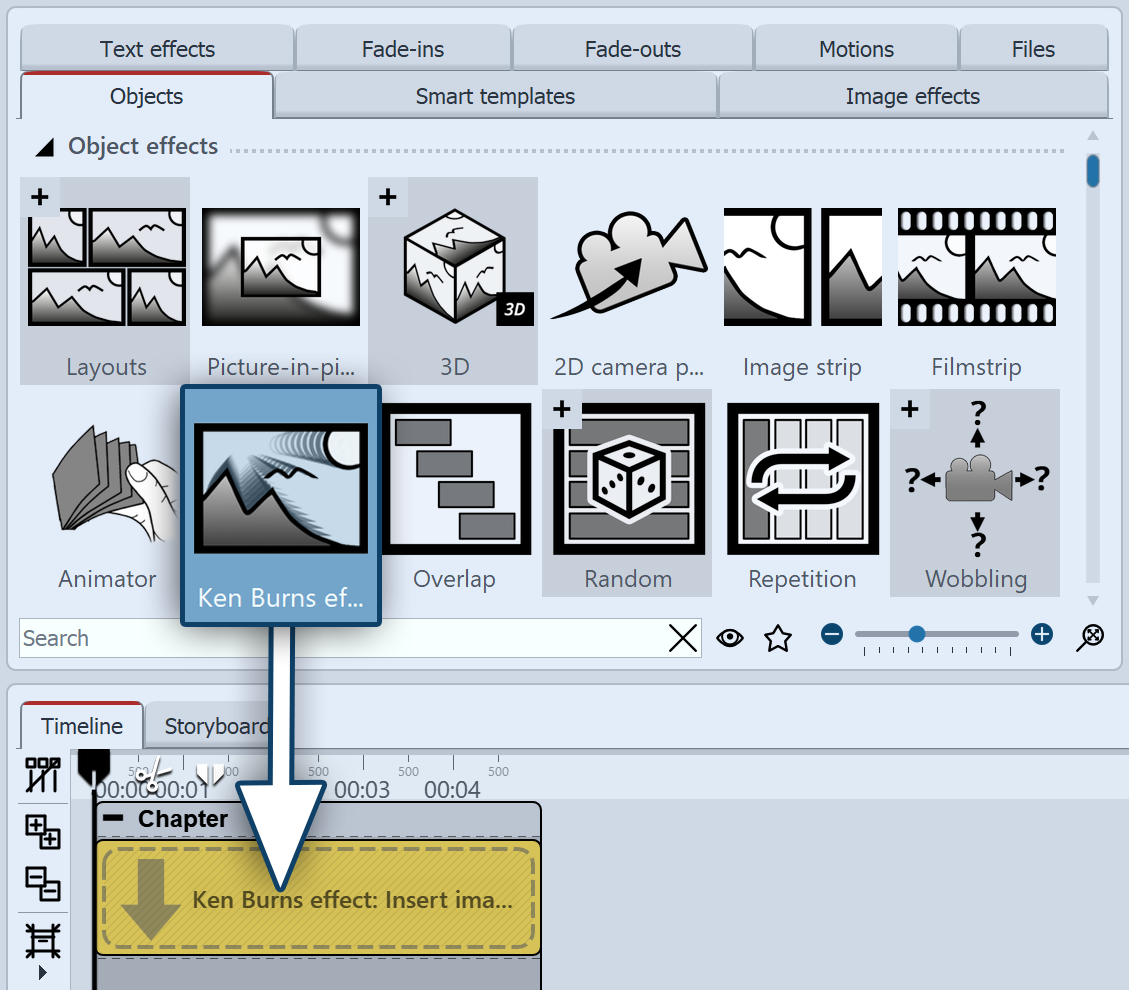Clear the search field with X button

click(x=683, y=638)
